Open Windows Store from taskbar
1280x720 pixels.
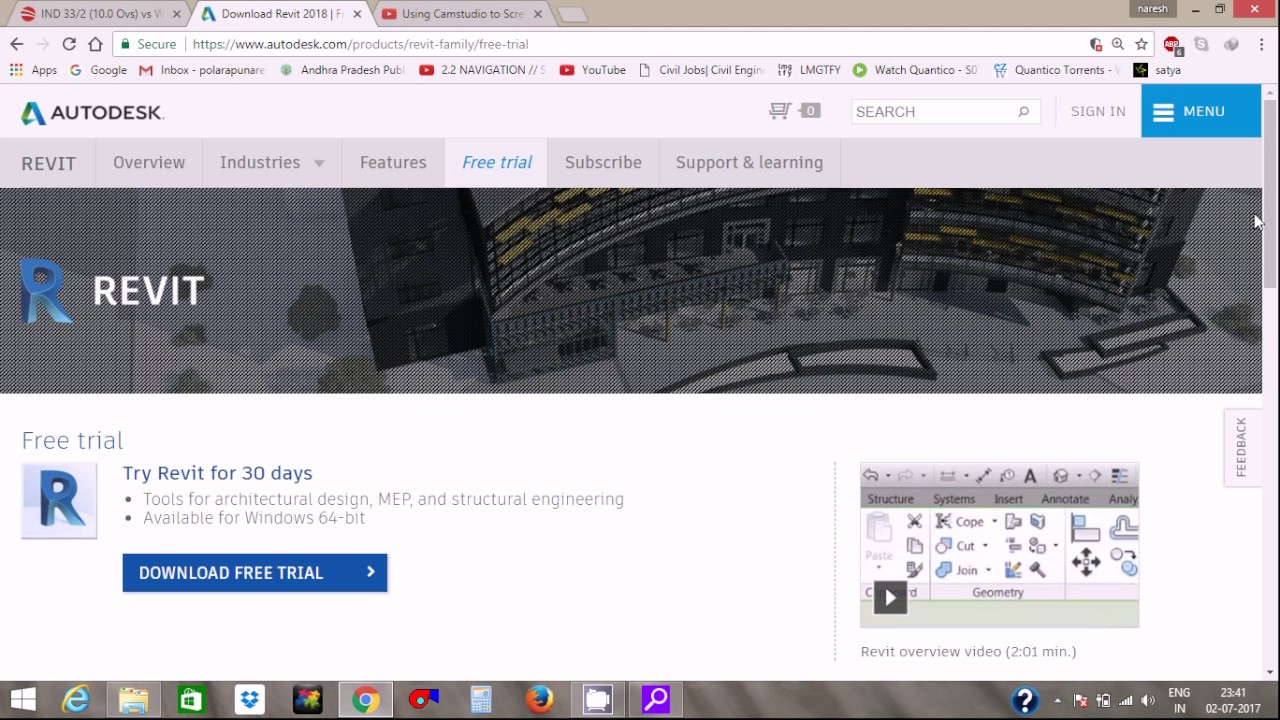tap(191, 699)
